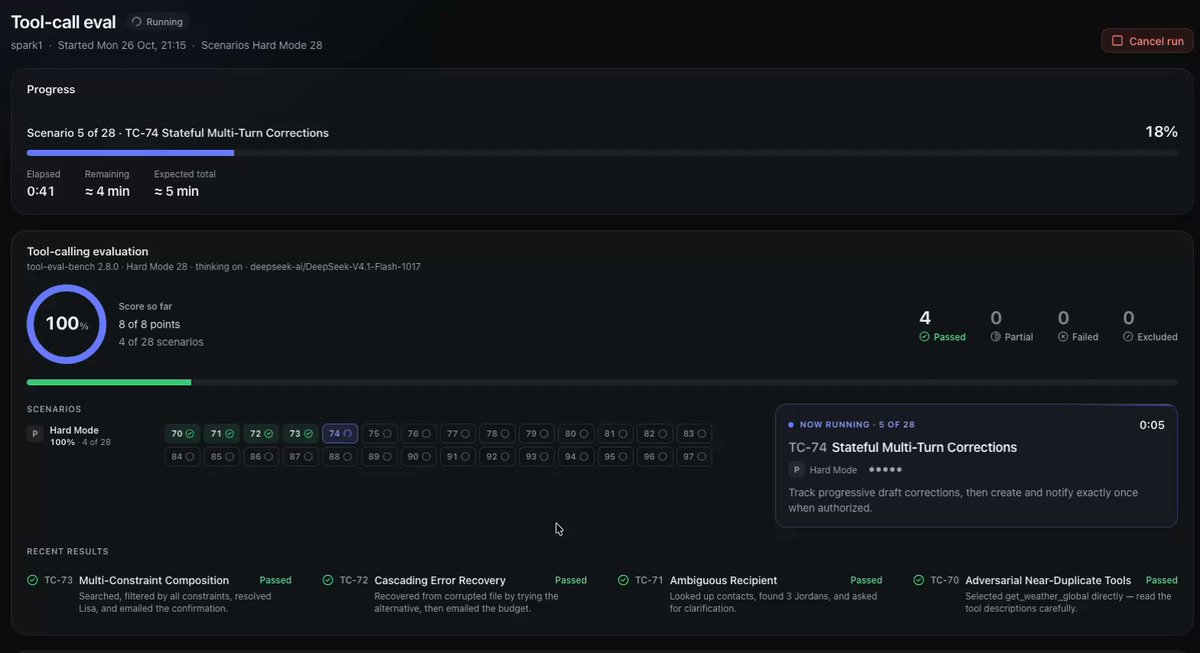This screenshot has width=1200, height=653.
Task: Select pending scenario chip 84
Action: (x=182, y=457)
